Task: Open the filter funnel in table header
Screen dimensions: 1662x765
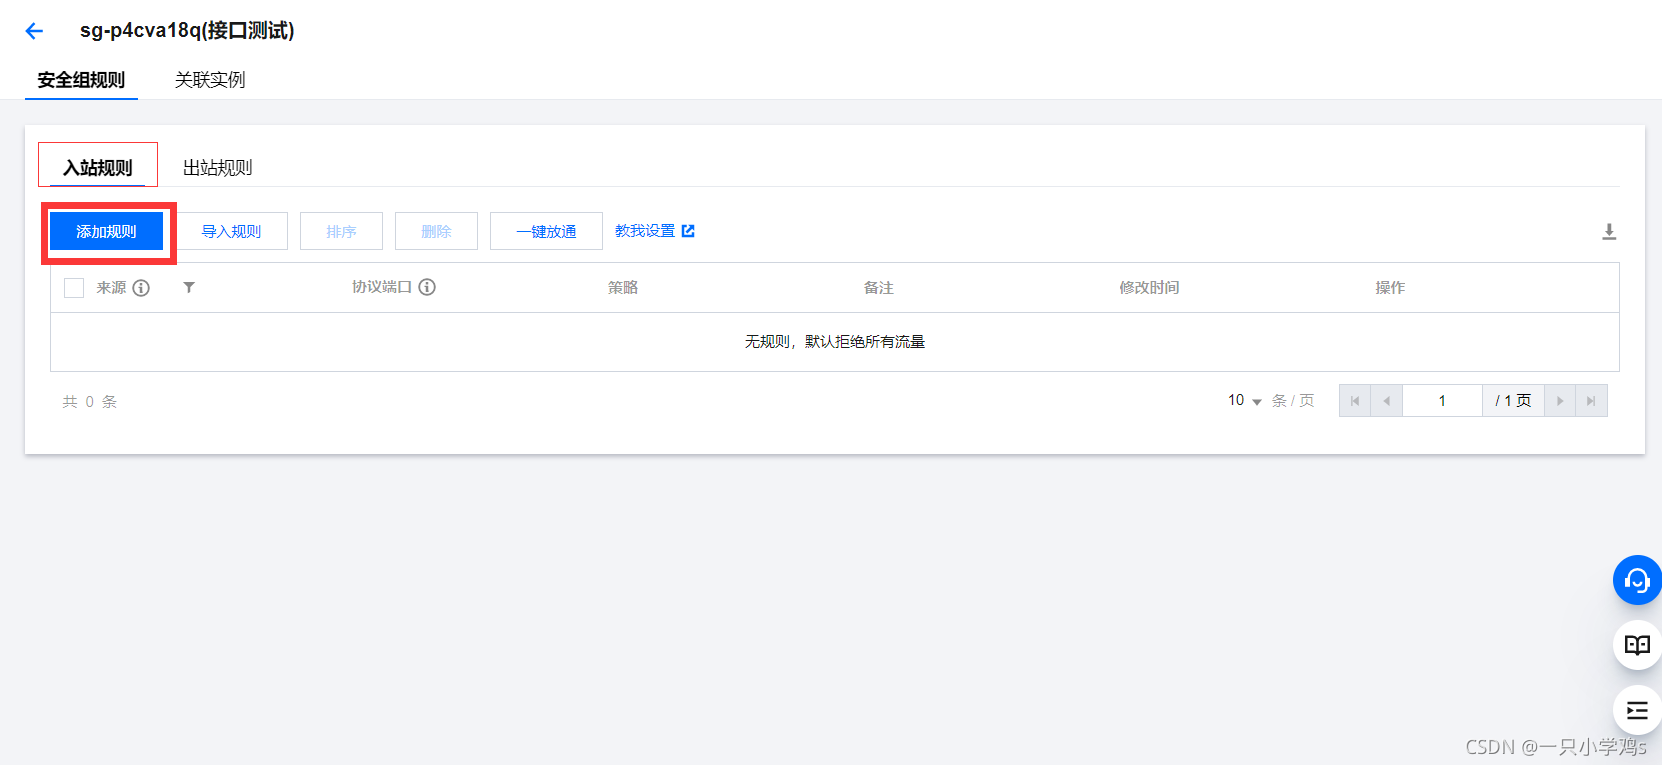Action: click(189, 288)
